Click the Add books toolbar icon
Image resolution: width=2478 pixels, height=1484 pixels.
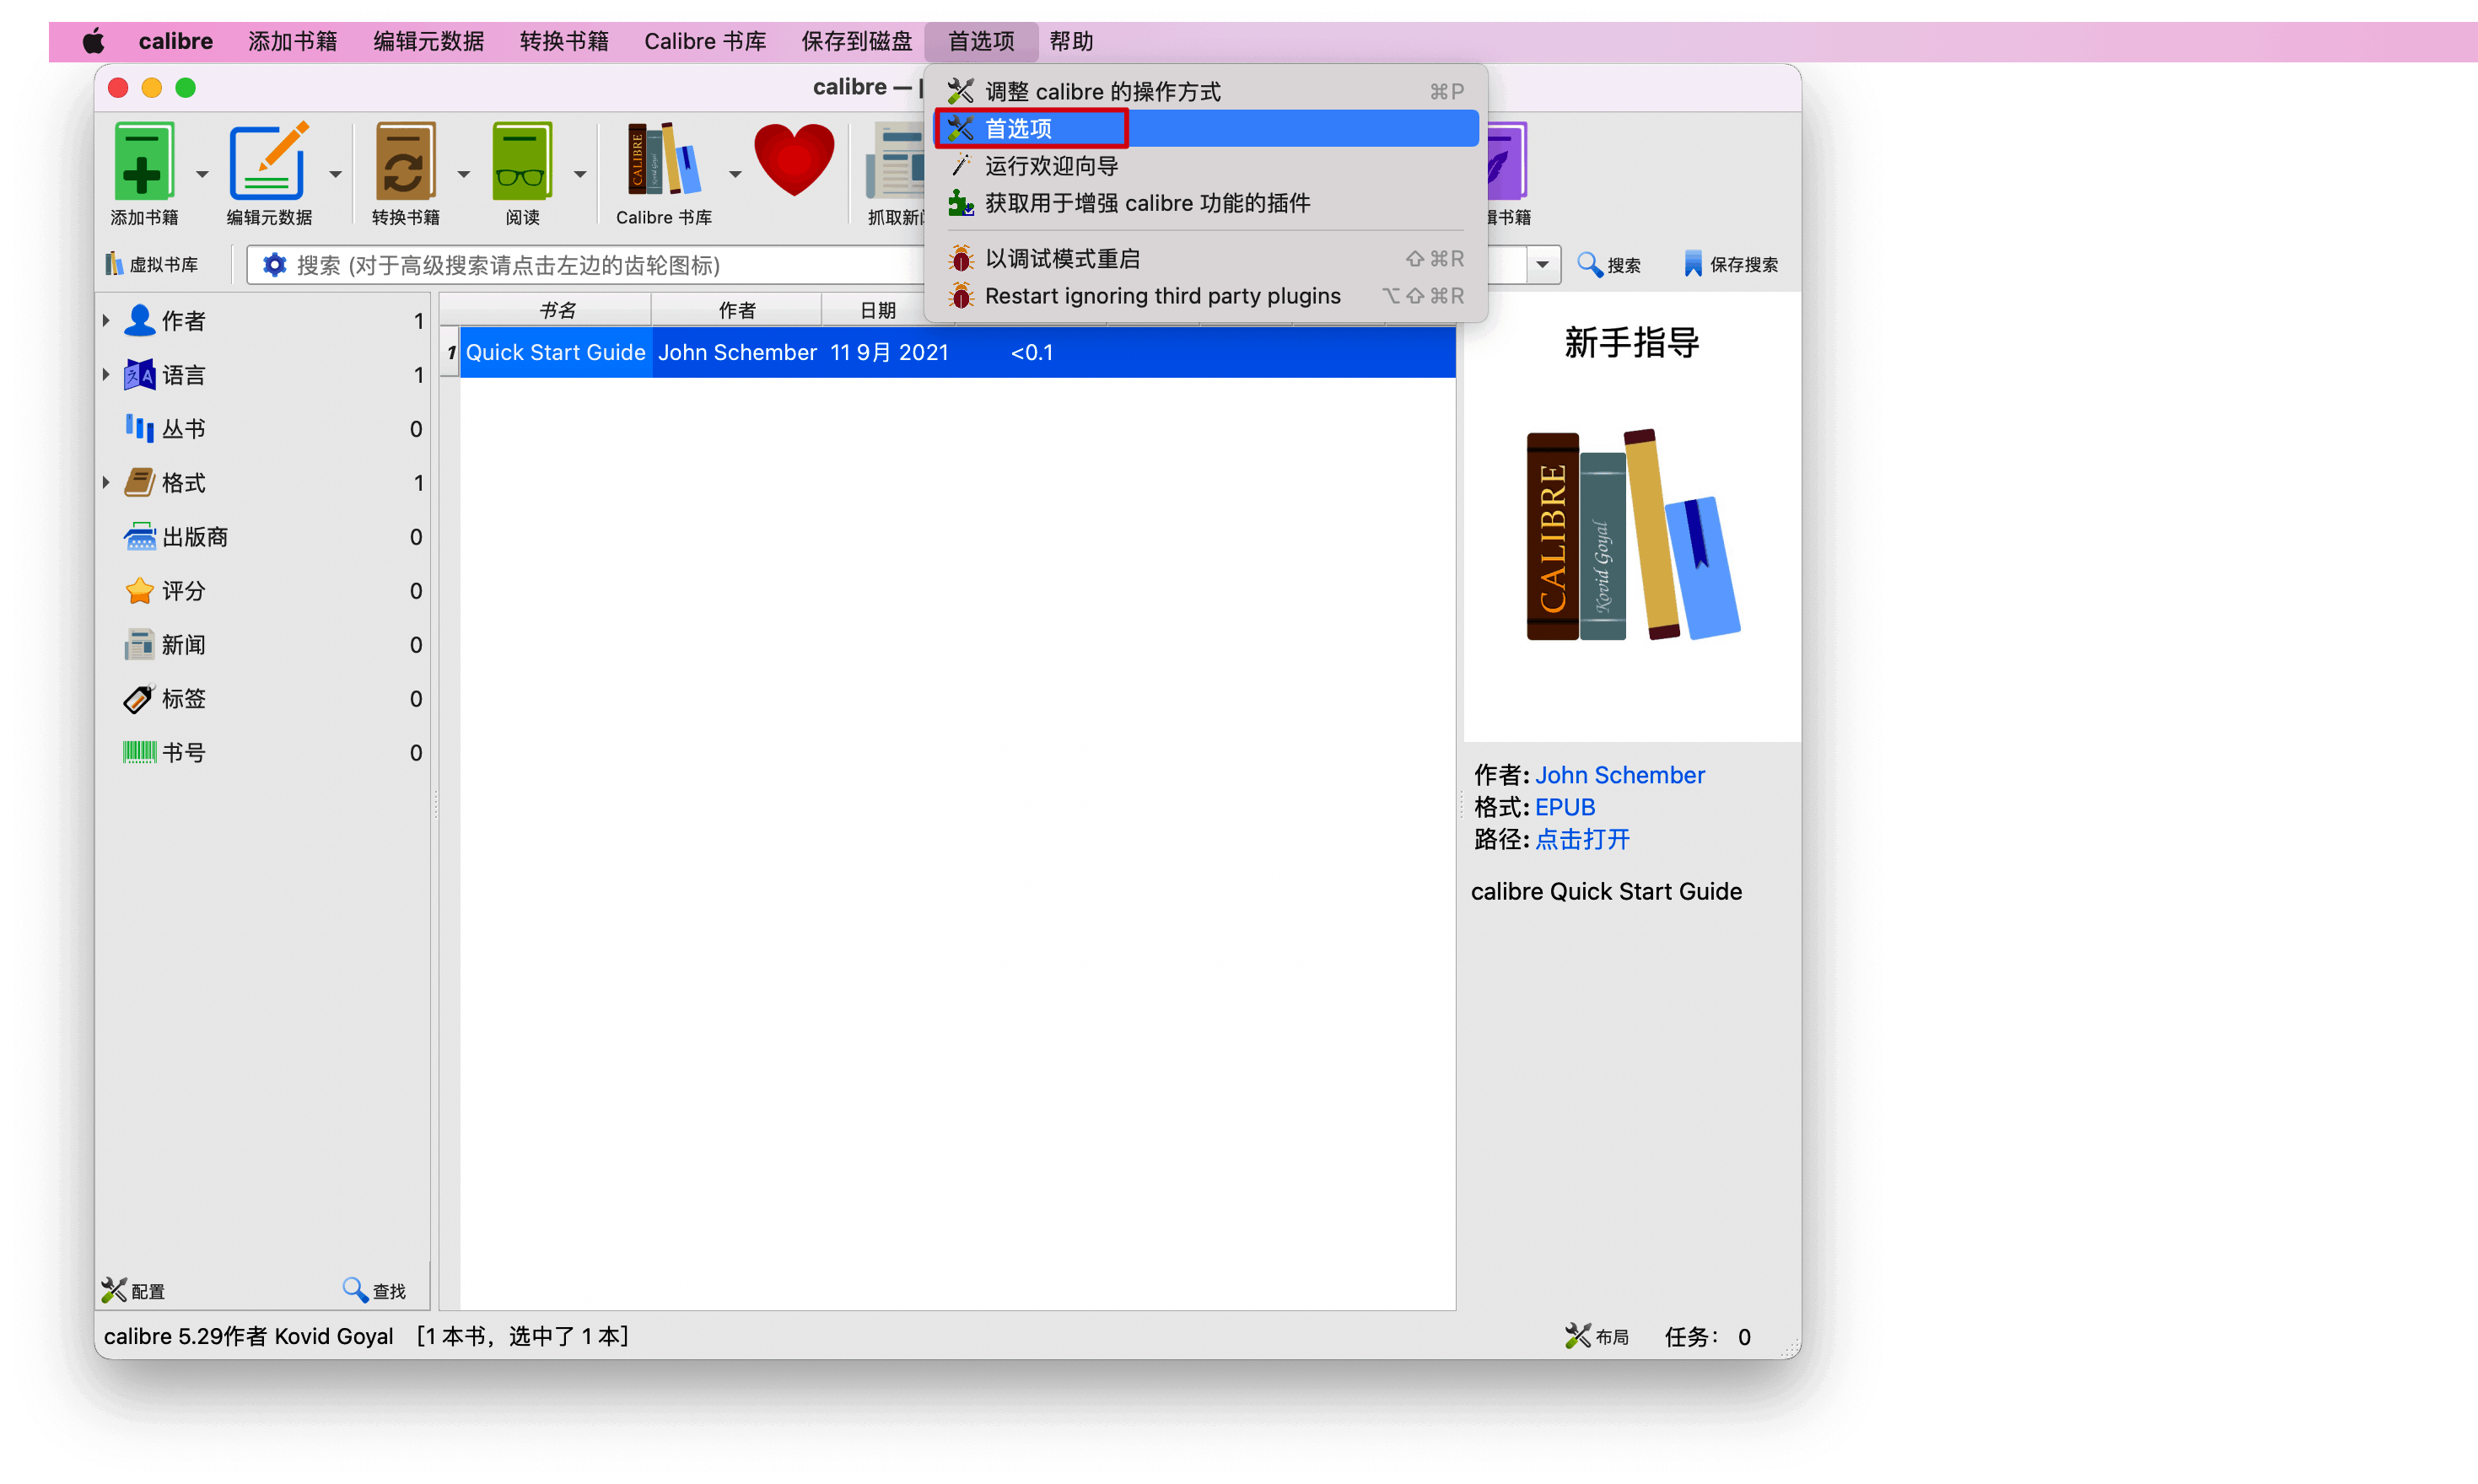144,161
